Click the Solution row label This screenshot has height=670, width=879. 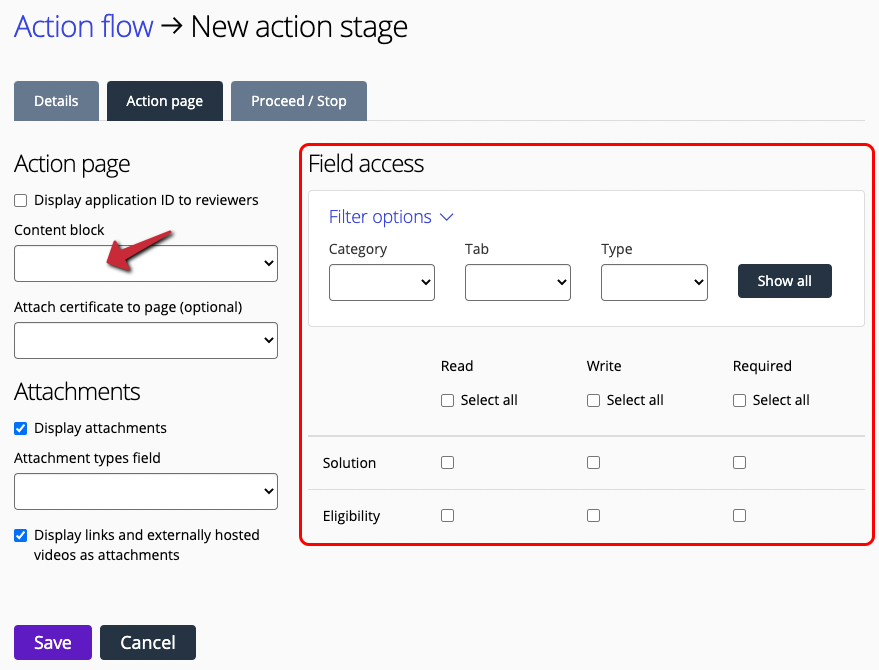[x=349, y=463]
